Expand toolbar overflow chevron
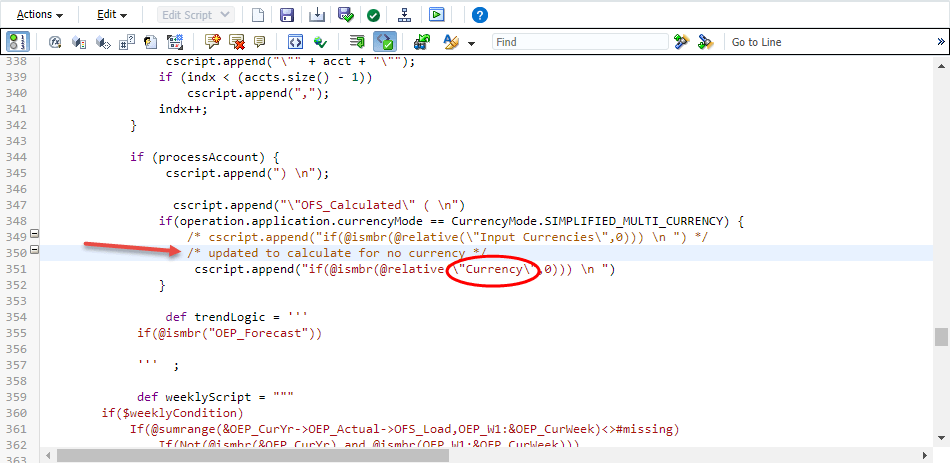 [x=940, y=42]
